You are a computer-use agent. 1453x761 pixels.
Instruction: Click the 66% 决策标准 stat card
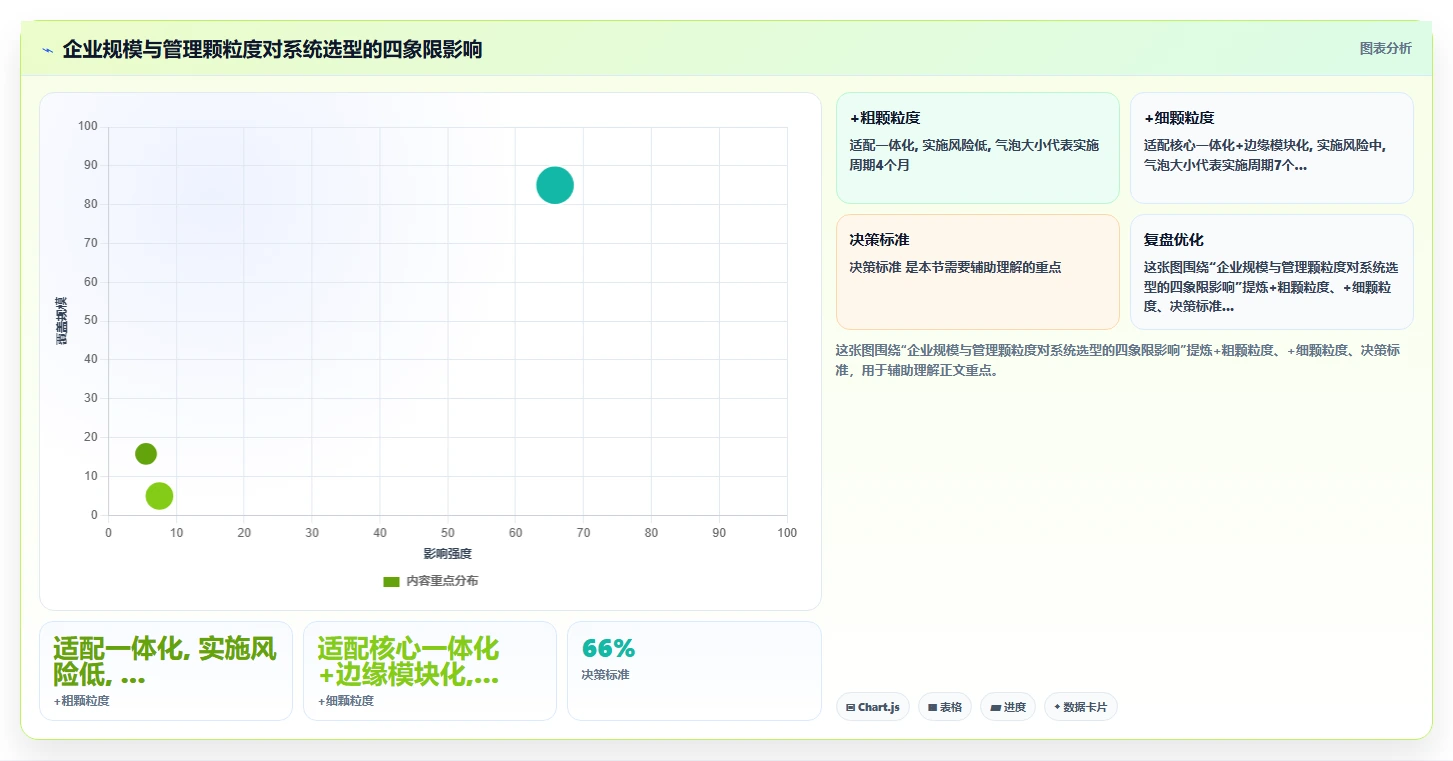click(694, 671)
